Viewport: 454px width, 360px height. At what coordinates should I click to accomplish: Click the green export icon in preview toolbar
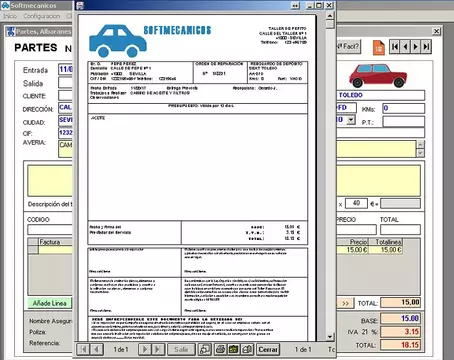coord(234,349)
